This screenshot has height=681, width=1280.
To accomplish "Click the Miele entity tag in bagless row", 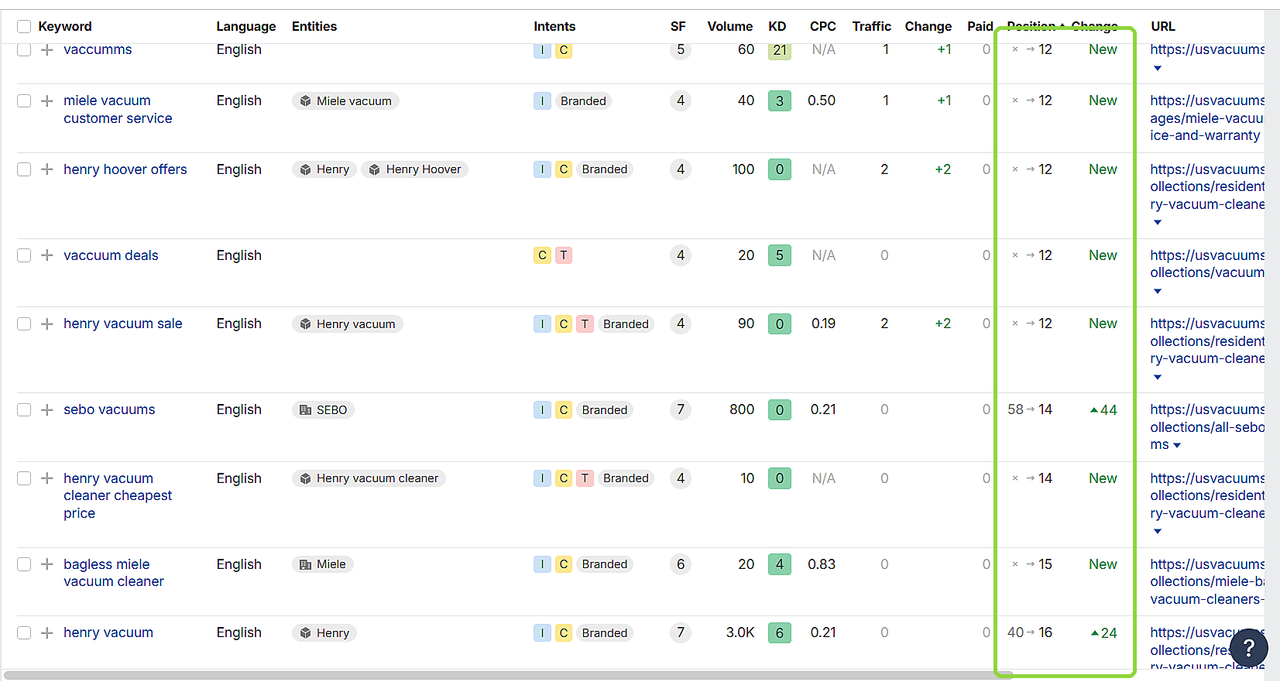I will pyautogui.click(x=323, y=565).
